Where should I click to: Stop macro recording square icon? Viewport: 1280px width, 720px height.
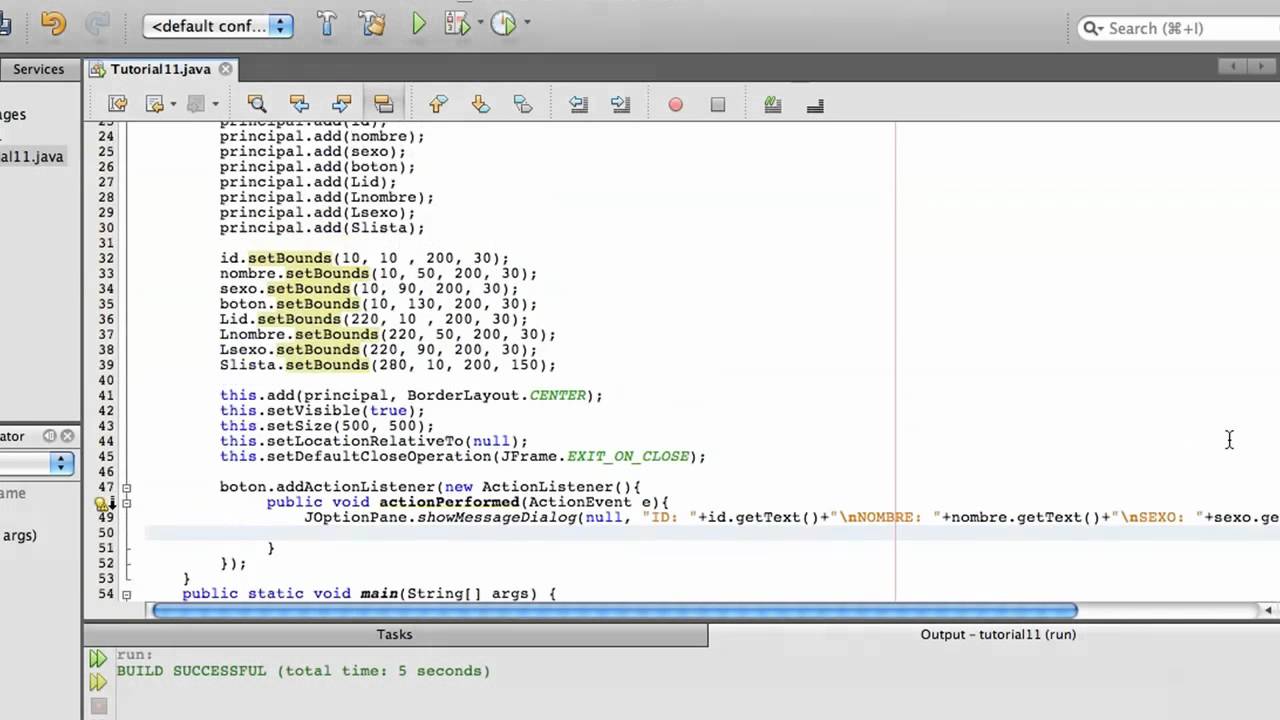pos(717,105)
